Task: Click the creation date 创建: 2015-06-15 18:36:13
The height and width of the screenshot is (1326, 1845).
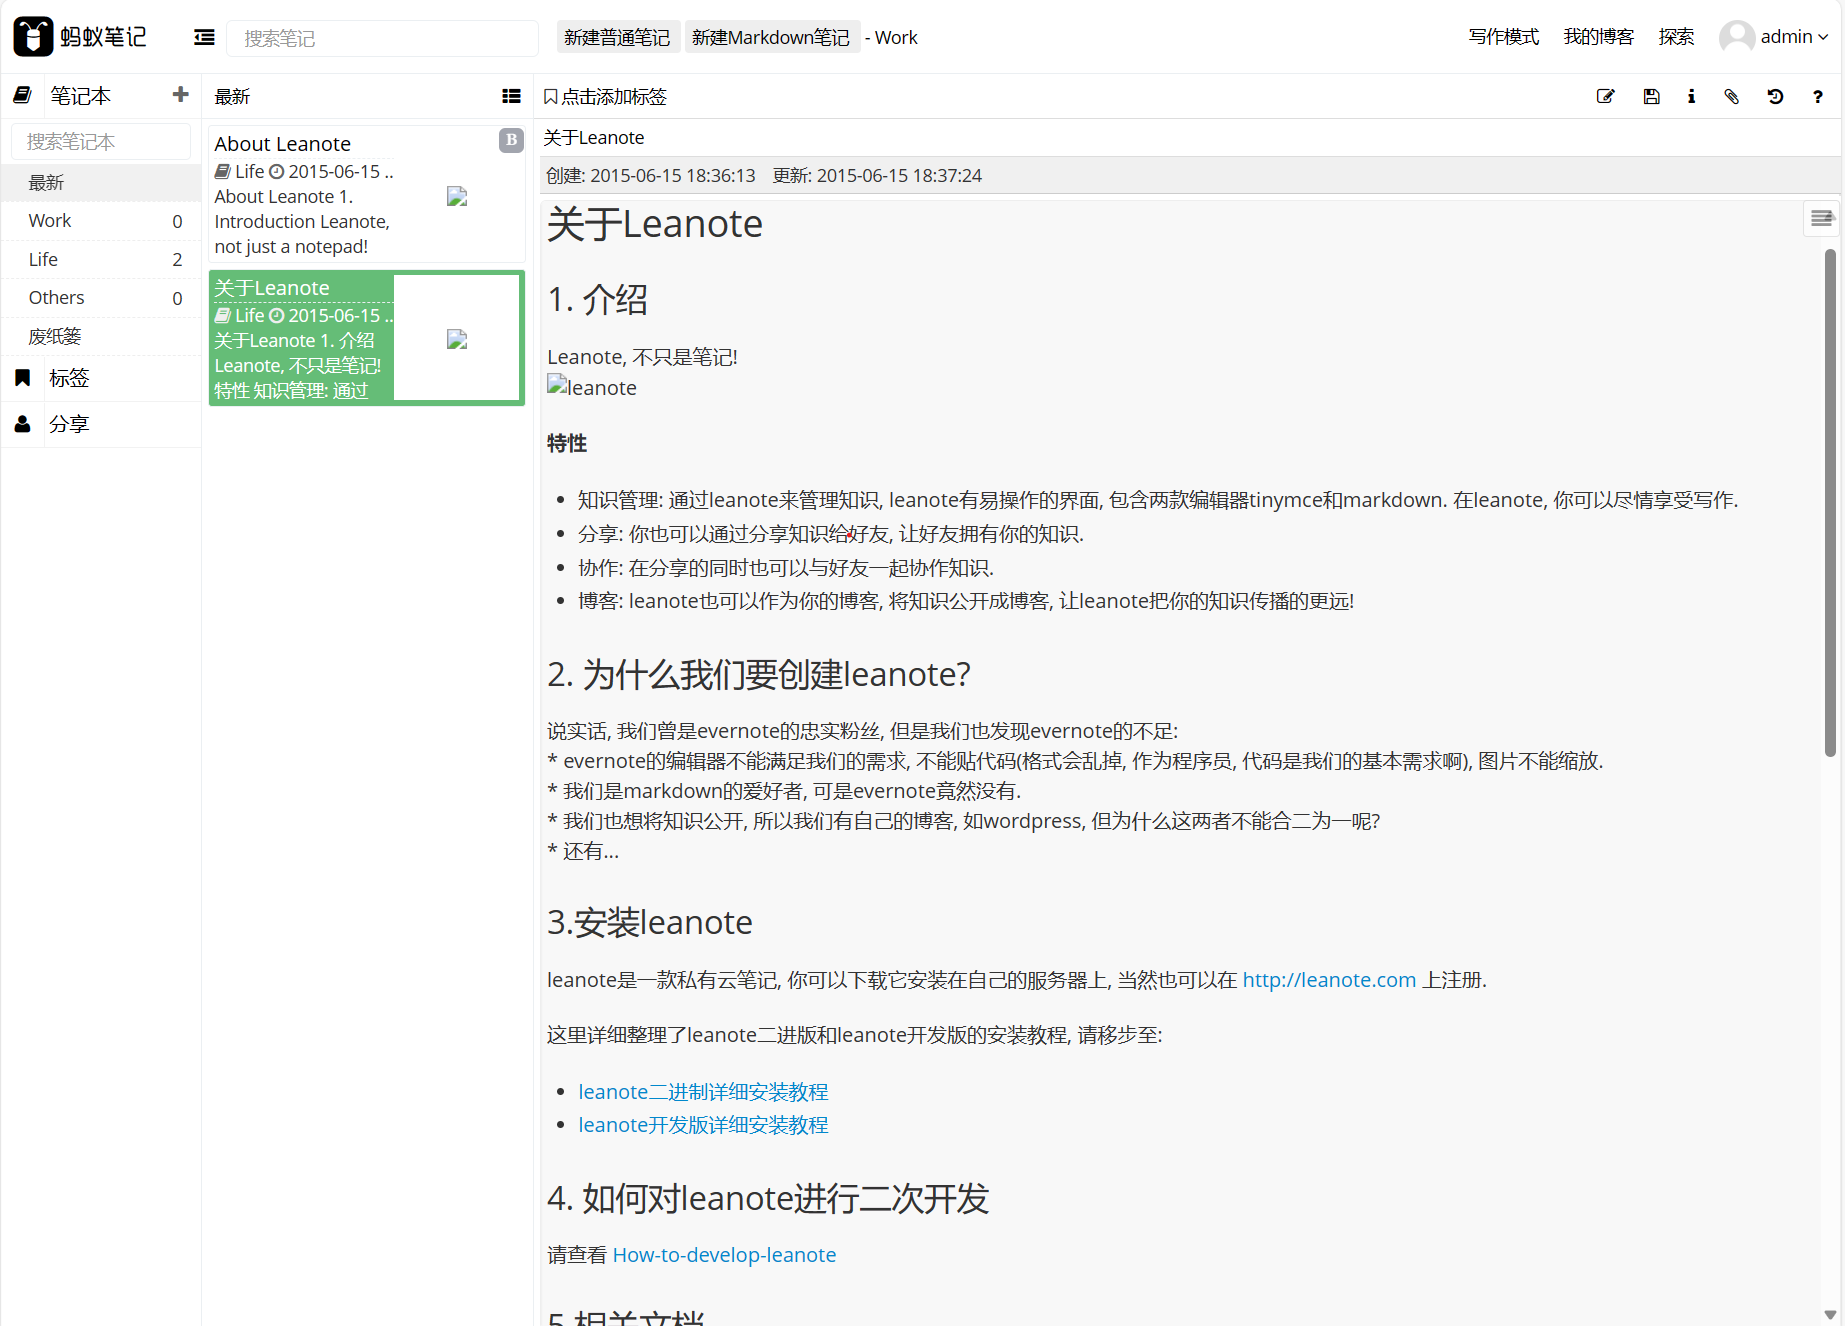Action: pyautogui.click(x=650, y=175)
